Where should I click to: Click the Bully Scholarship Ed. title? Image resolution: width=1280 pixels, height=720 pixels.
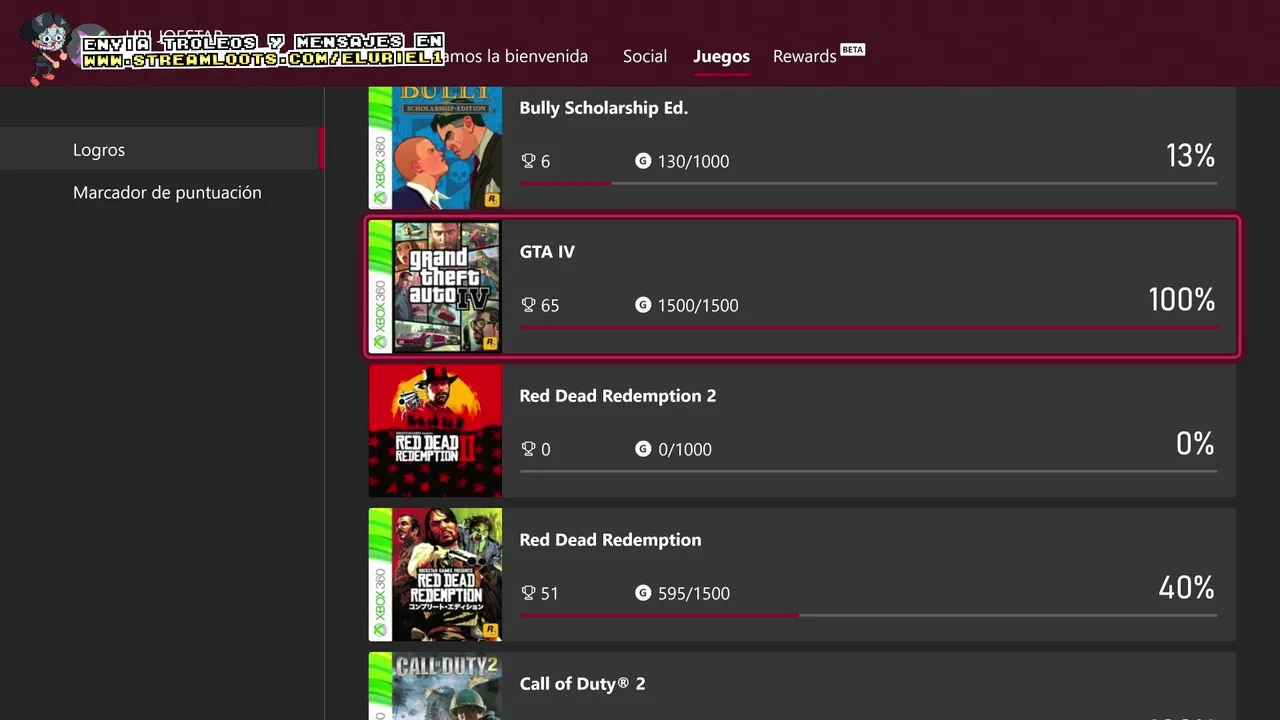[x=604, y=107]
